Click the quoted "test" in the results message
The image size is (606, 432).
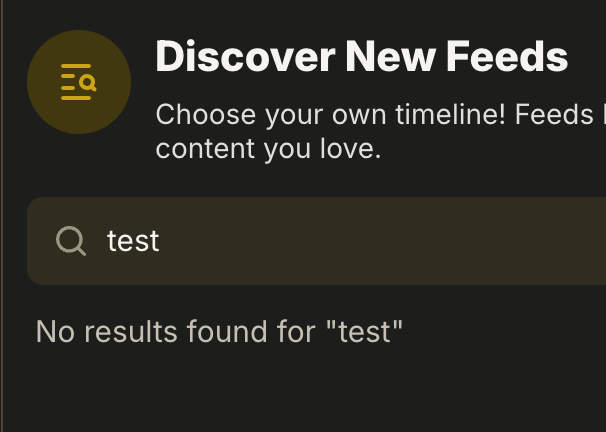tap(364, 332)
